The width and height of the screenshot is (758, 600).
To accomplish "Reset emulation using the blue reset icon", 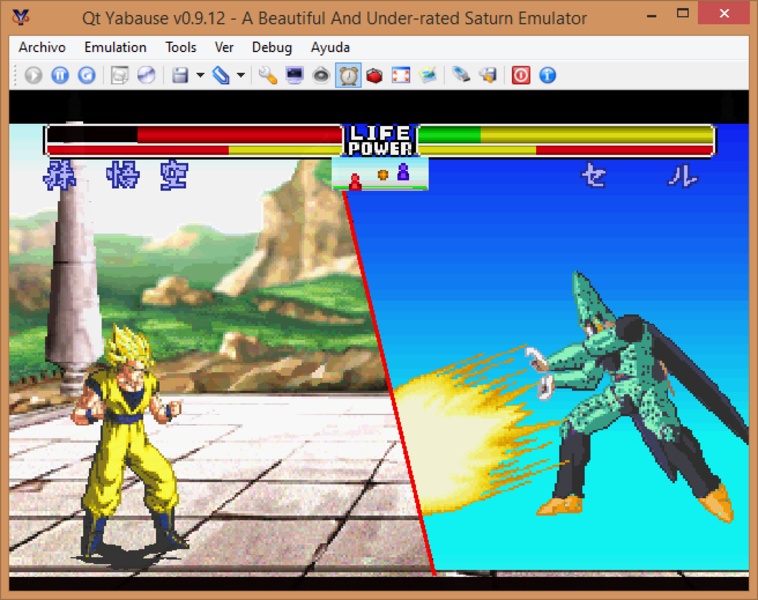I will (87, 75).
